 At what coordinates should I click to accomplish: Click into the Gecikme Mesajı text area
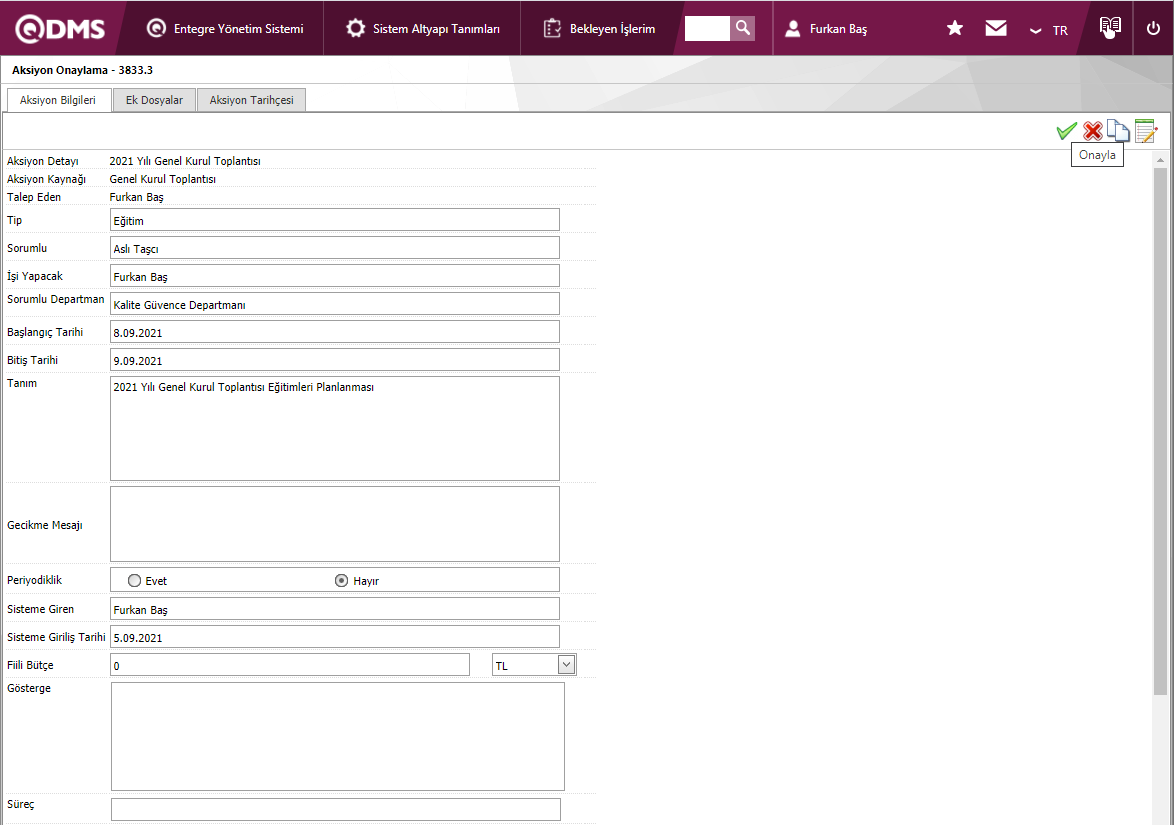pyautogui.click(x=334, y=524)
